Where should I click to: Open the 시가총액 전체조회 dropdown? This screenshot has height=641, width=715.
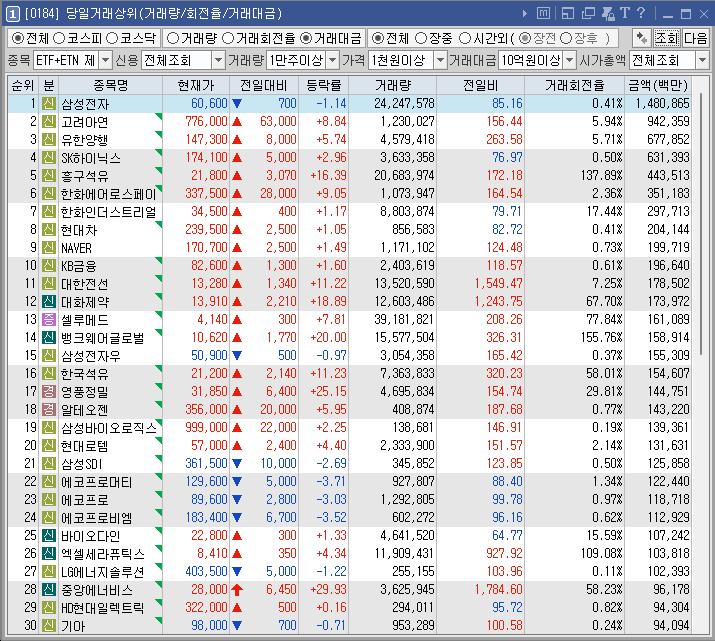coord(702,60)
